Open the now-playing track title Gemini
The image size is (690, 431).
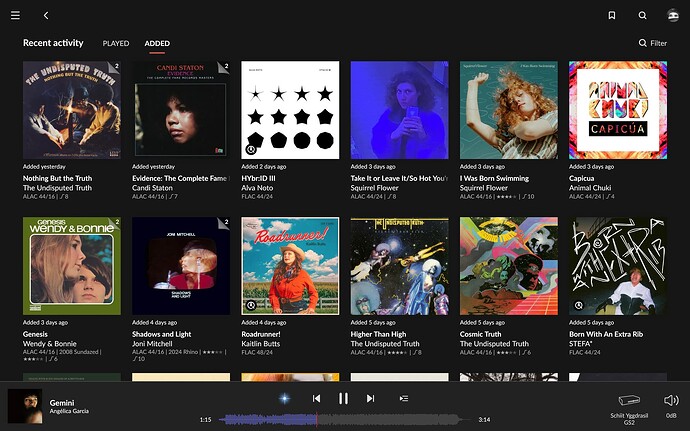62,403
